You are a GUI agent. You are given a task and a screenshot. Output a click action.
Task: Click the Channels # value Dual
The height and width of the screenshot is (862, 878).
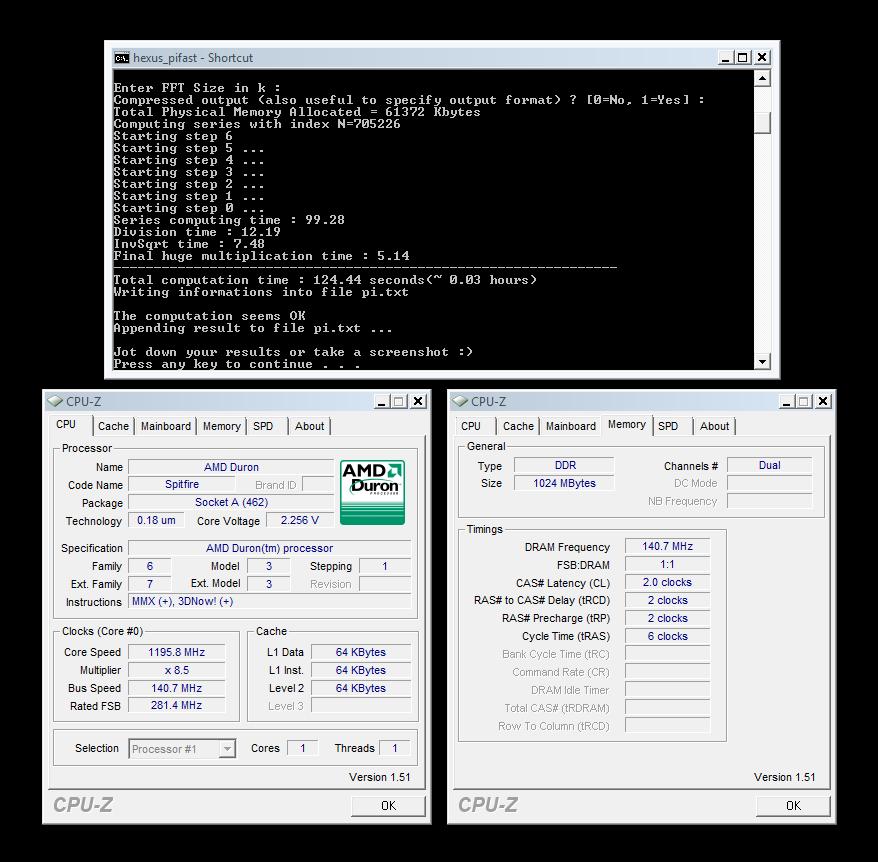tap(769, 465)
